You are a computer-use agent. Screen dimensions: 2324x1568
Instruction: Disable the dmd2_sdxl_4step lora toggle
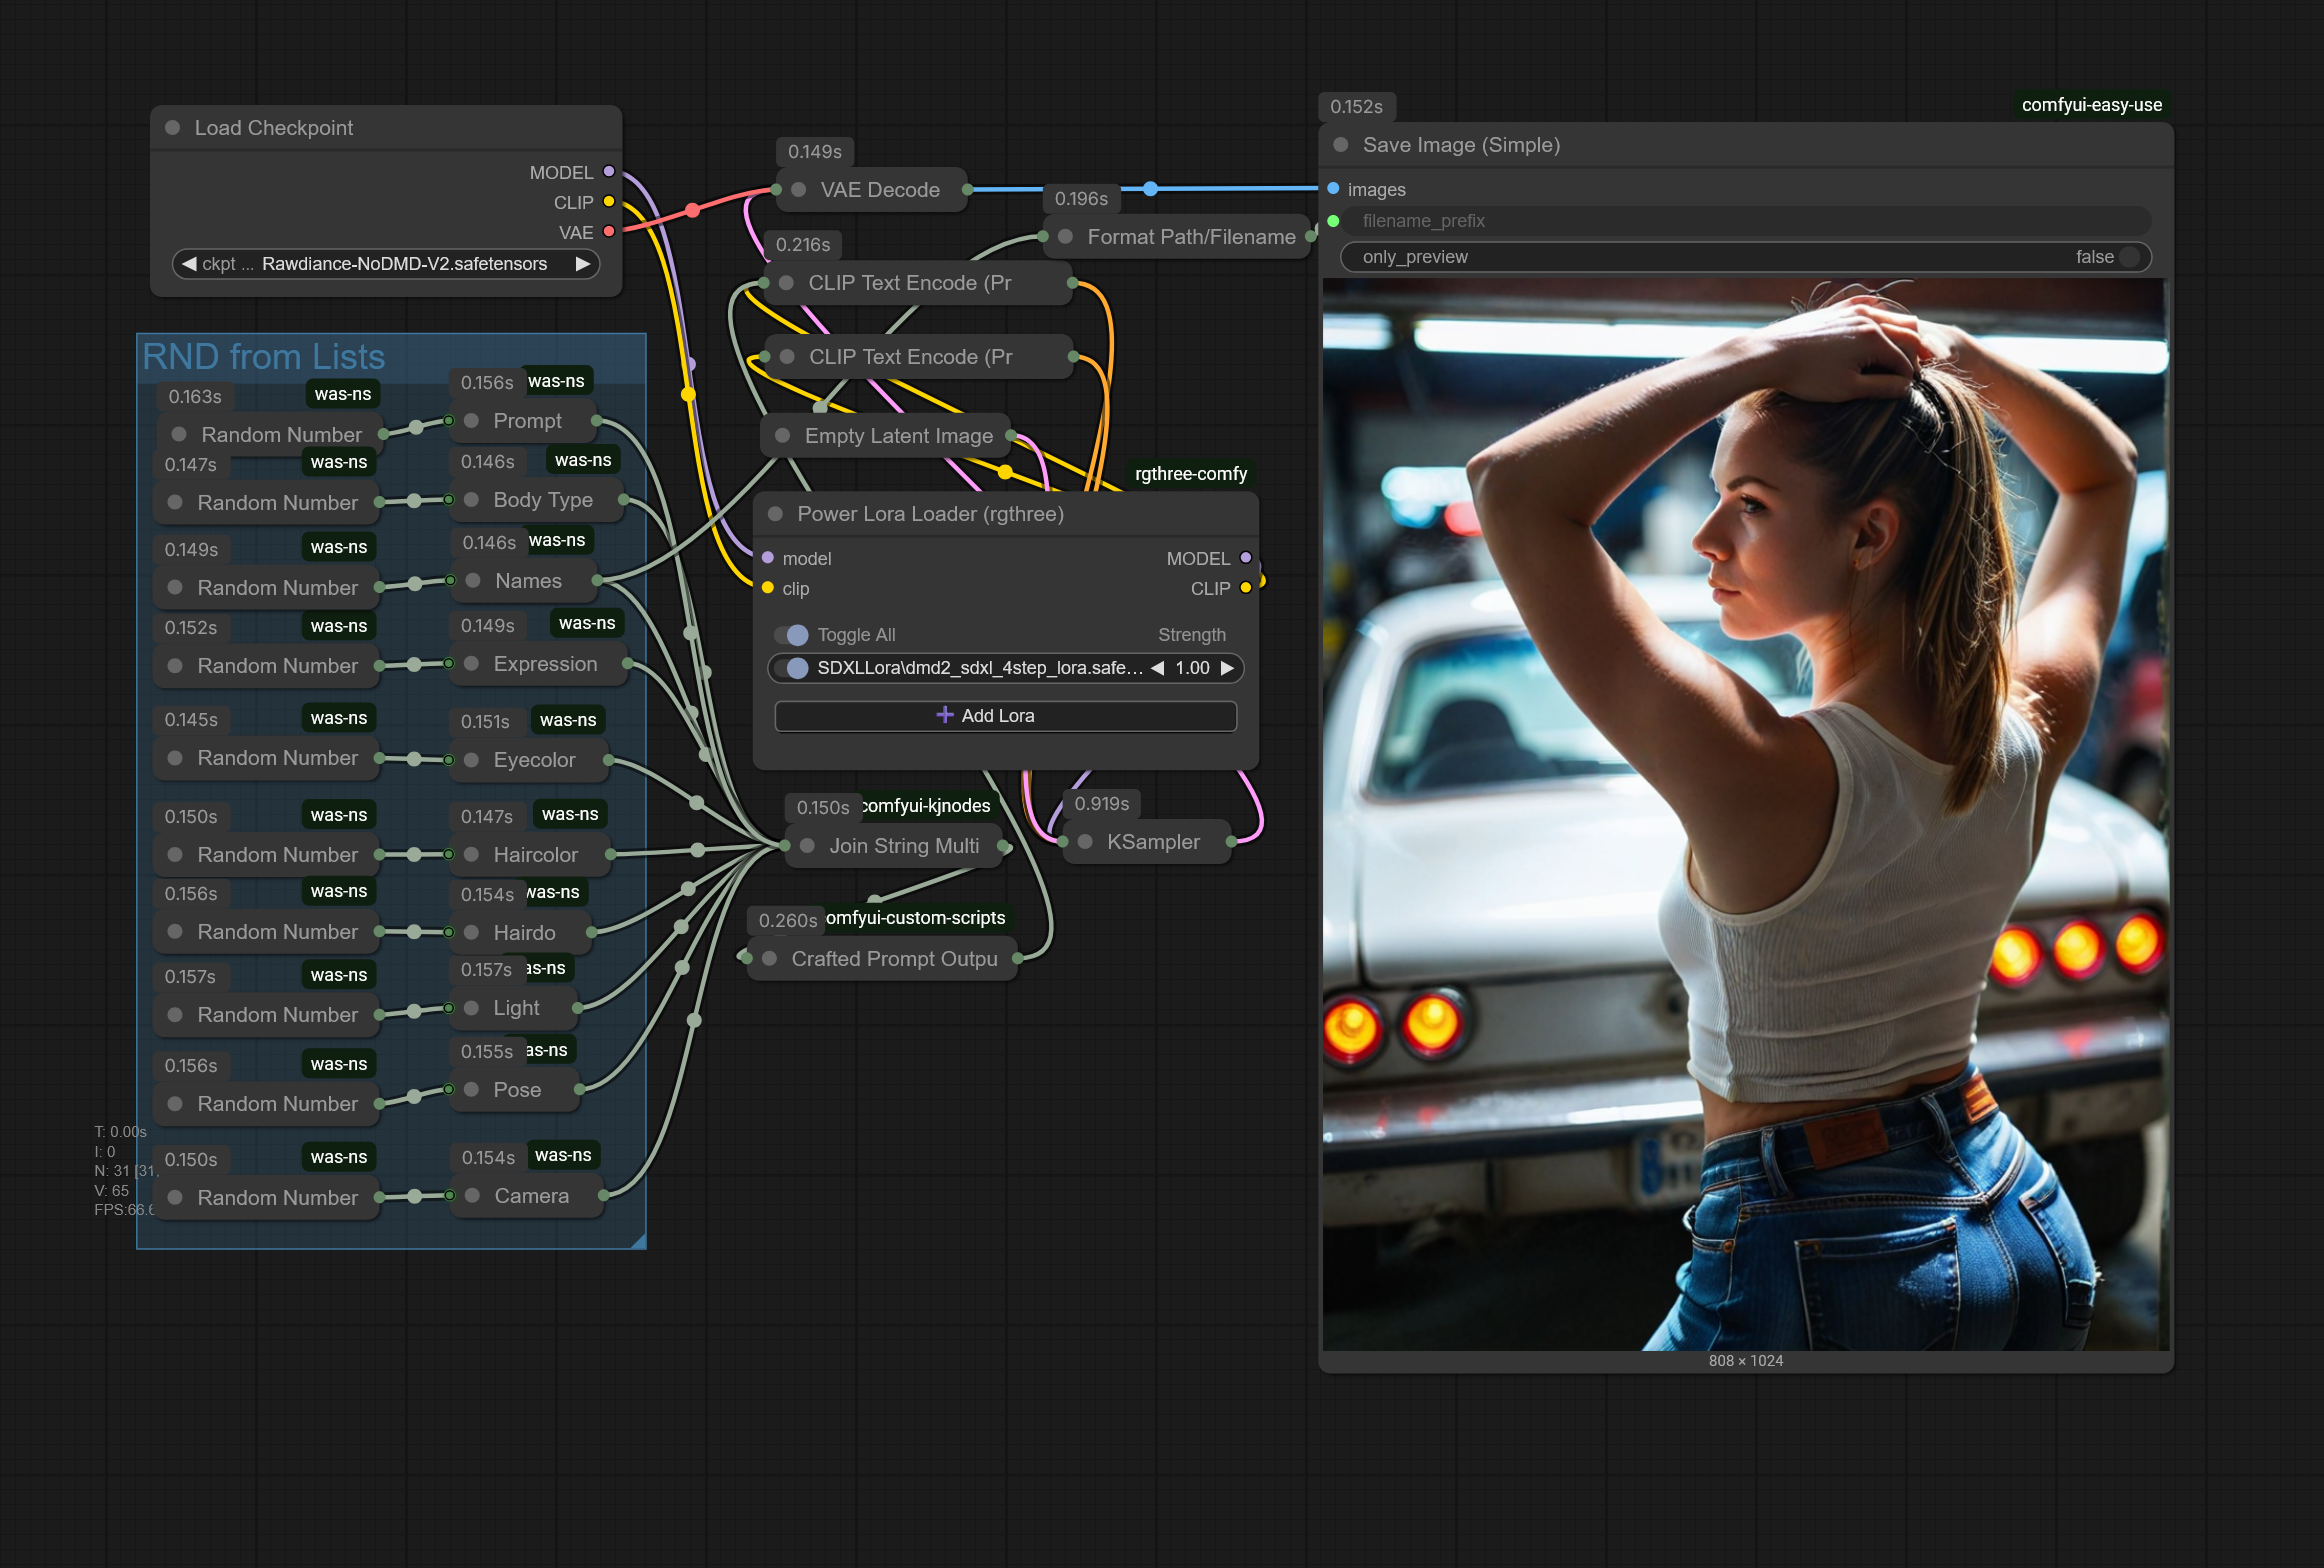tap(793, 668)
